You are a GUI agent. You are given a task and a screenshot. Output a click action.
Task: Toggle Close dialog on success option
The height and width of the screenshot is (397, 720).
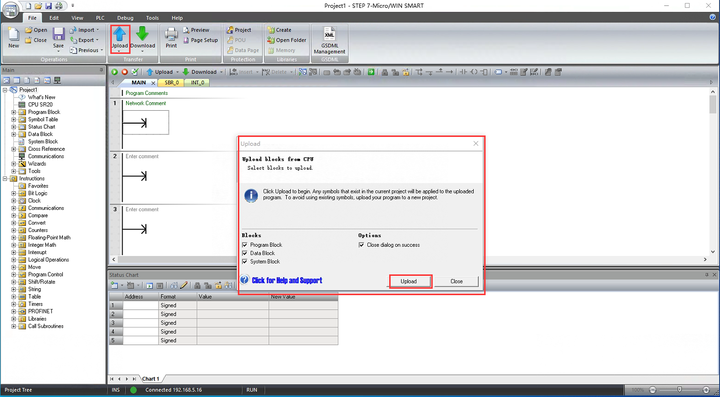(361, 245)
